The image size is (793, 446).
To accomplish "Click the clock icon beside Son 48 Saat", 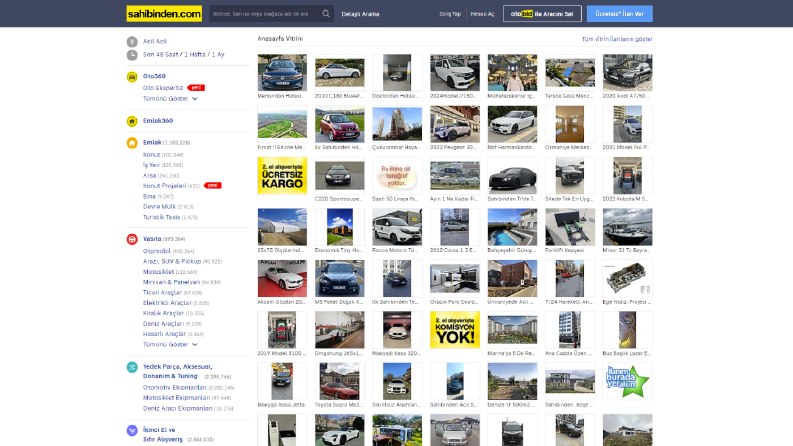I will pos(132,55).
